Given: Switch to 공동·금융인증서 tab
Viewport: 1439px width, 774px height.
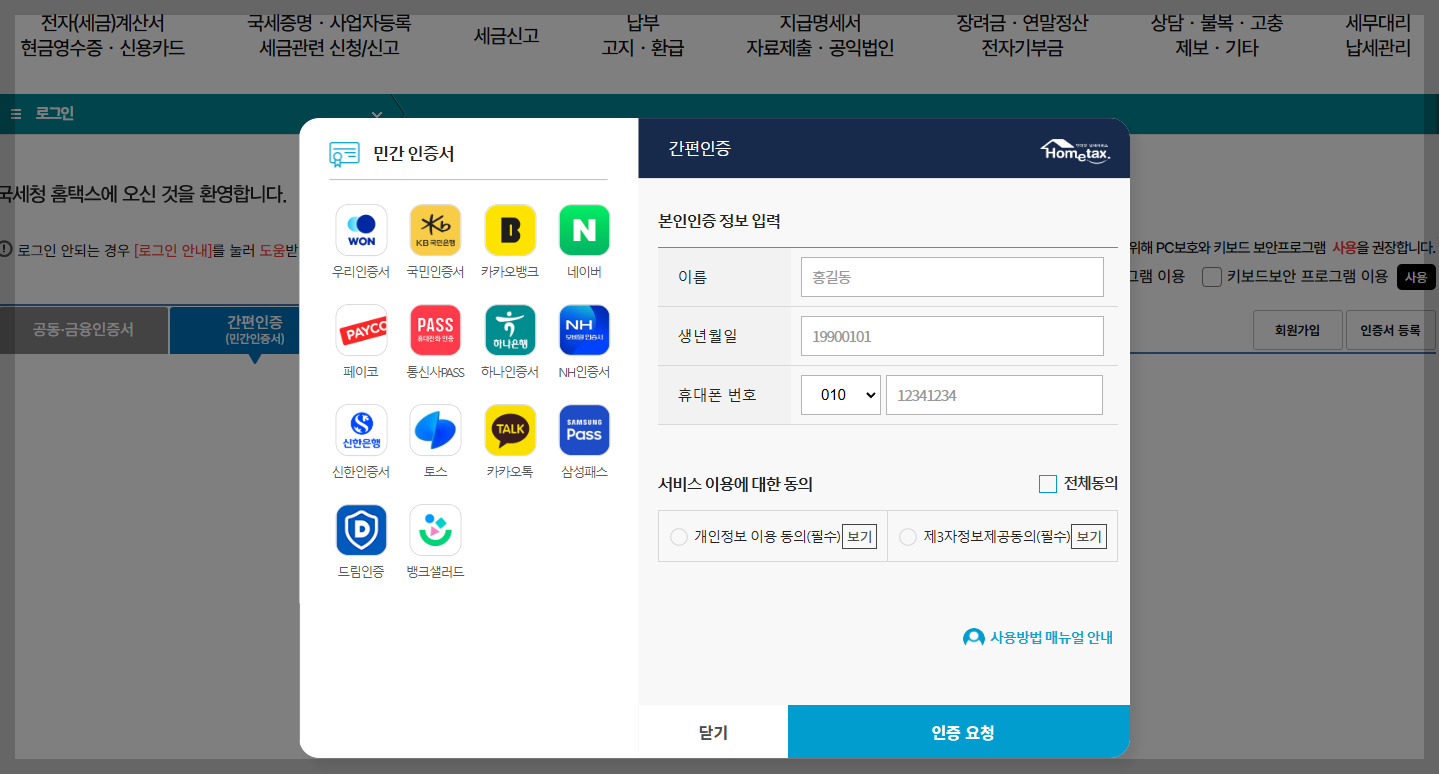Looking at the screenshot, I should (x=83, y=329).
